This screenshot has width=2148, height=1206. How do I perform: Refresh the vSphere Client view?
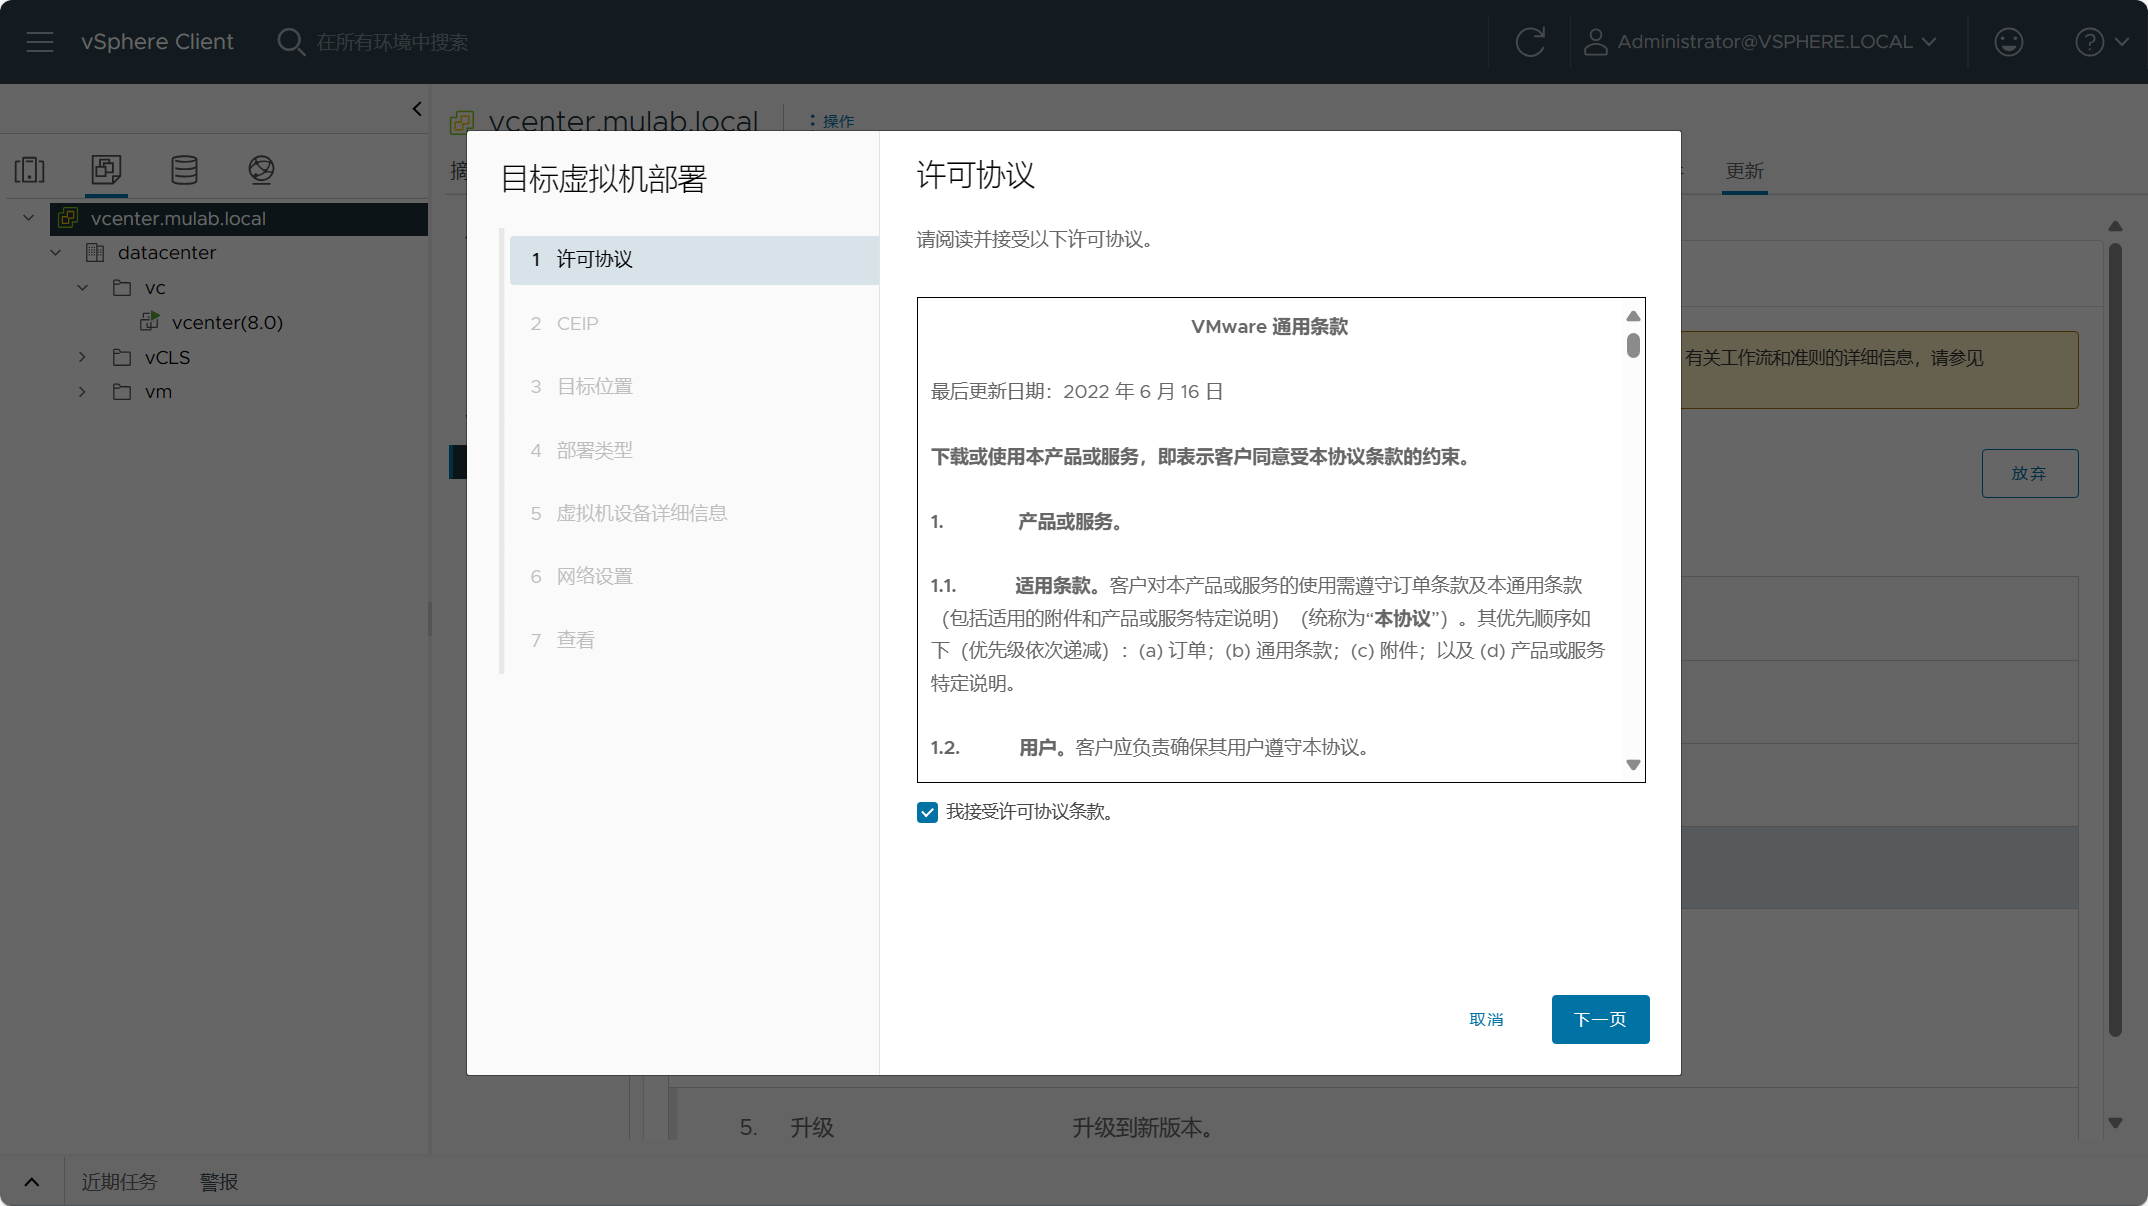point(1530,42)
